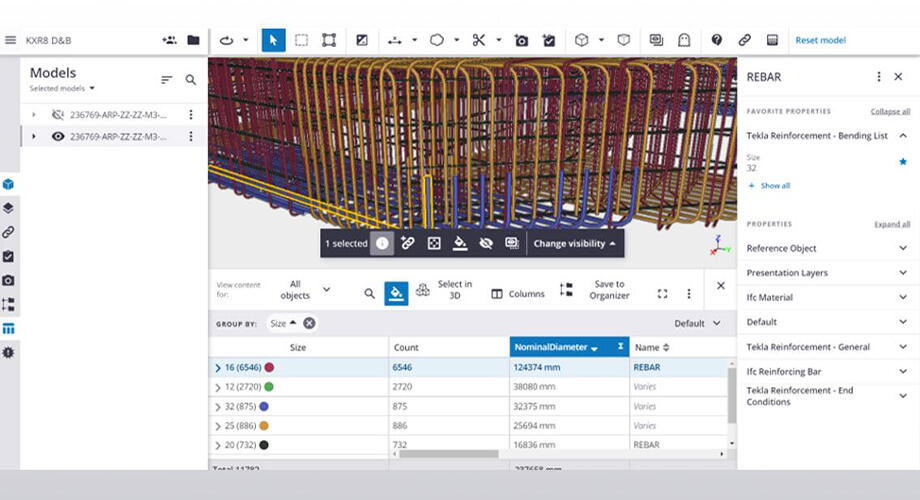
Task: Click the green swatch for size 12
Action: [269, 387]
